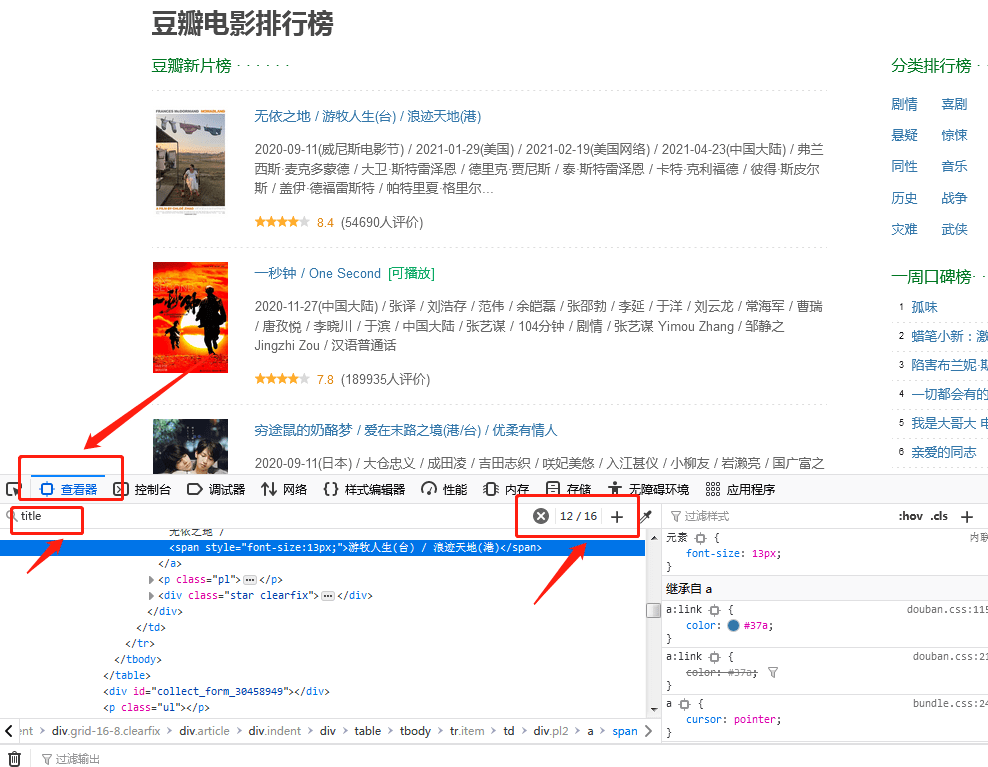The height and width of the screenshot is (767, 988).
Task: Select the div.indent breadcrumb
Action: pos(275,731)
